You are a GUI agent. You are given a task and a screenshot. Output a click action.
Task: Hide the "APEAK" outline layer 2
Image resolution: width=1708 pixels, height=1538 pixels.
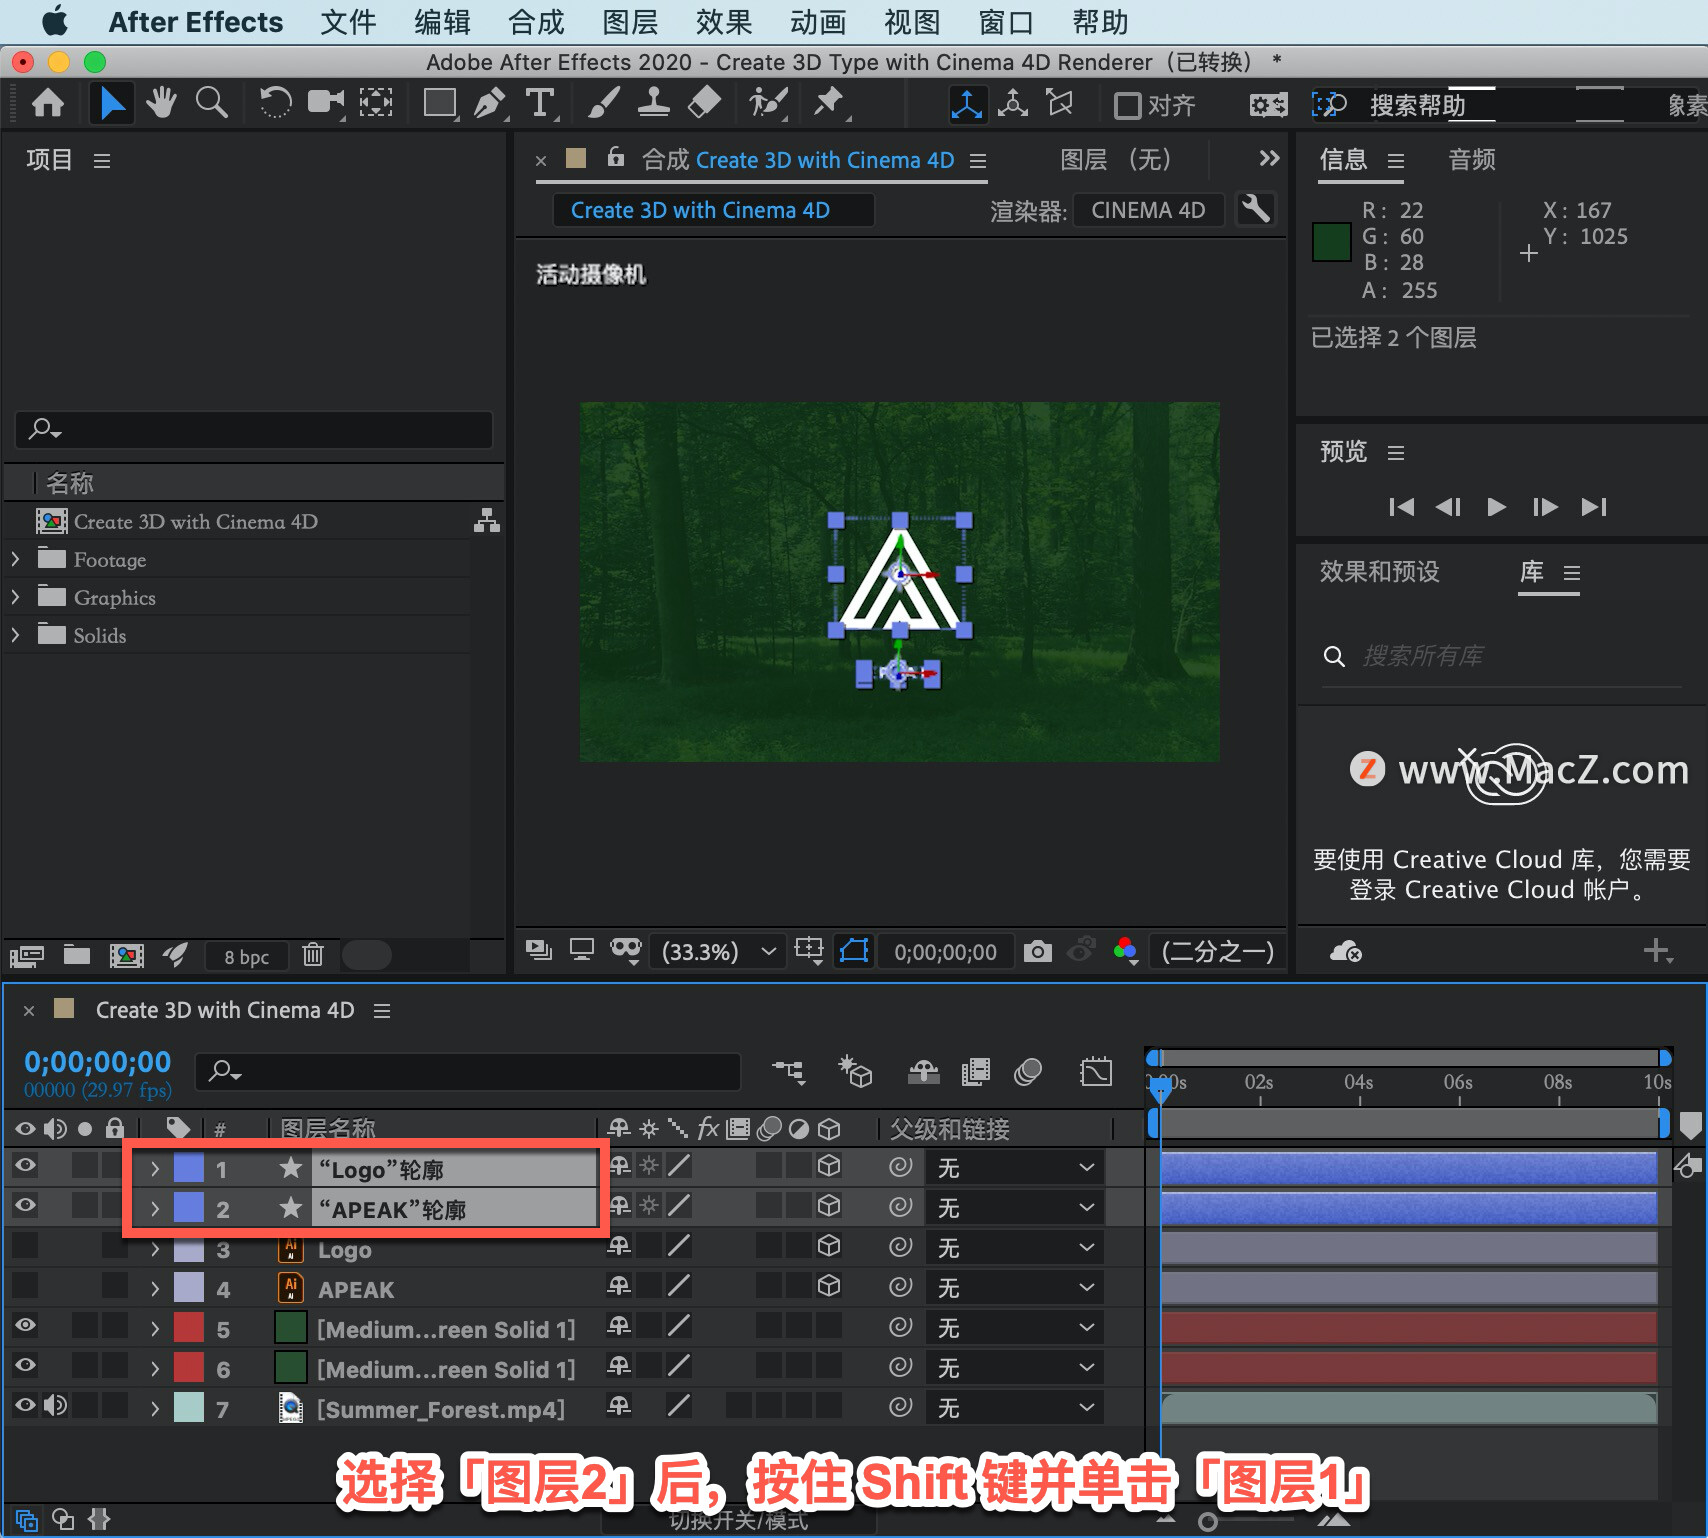point(26,1205)
